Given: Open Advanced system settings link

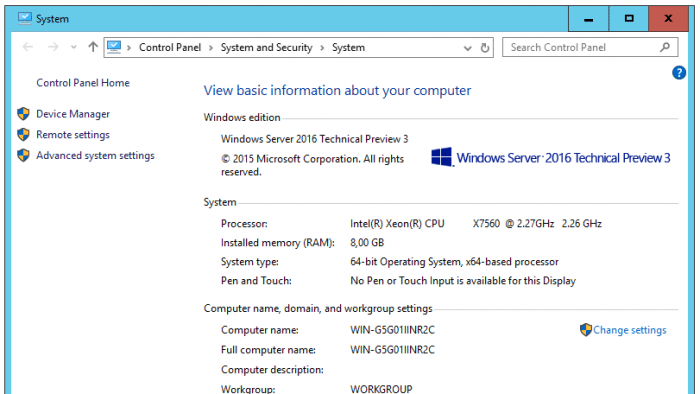Looking at the screenshot, I should pyautogui.click(x=95, y=155).
